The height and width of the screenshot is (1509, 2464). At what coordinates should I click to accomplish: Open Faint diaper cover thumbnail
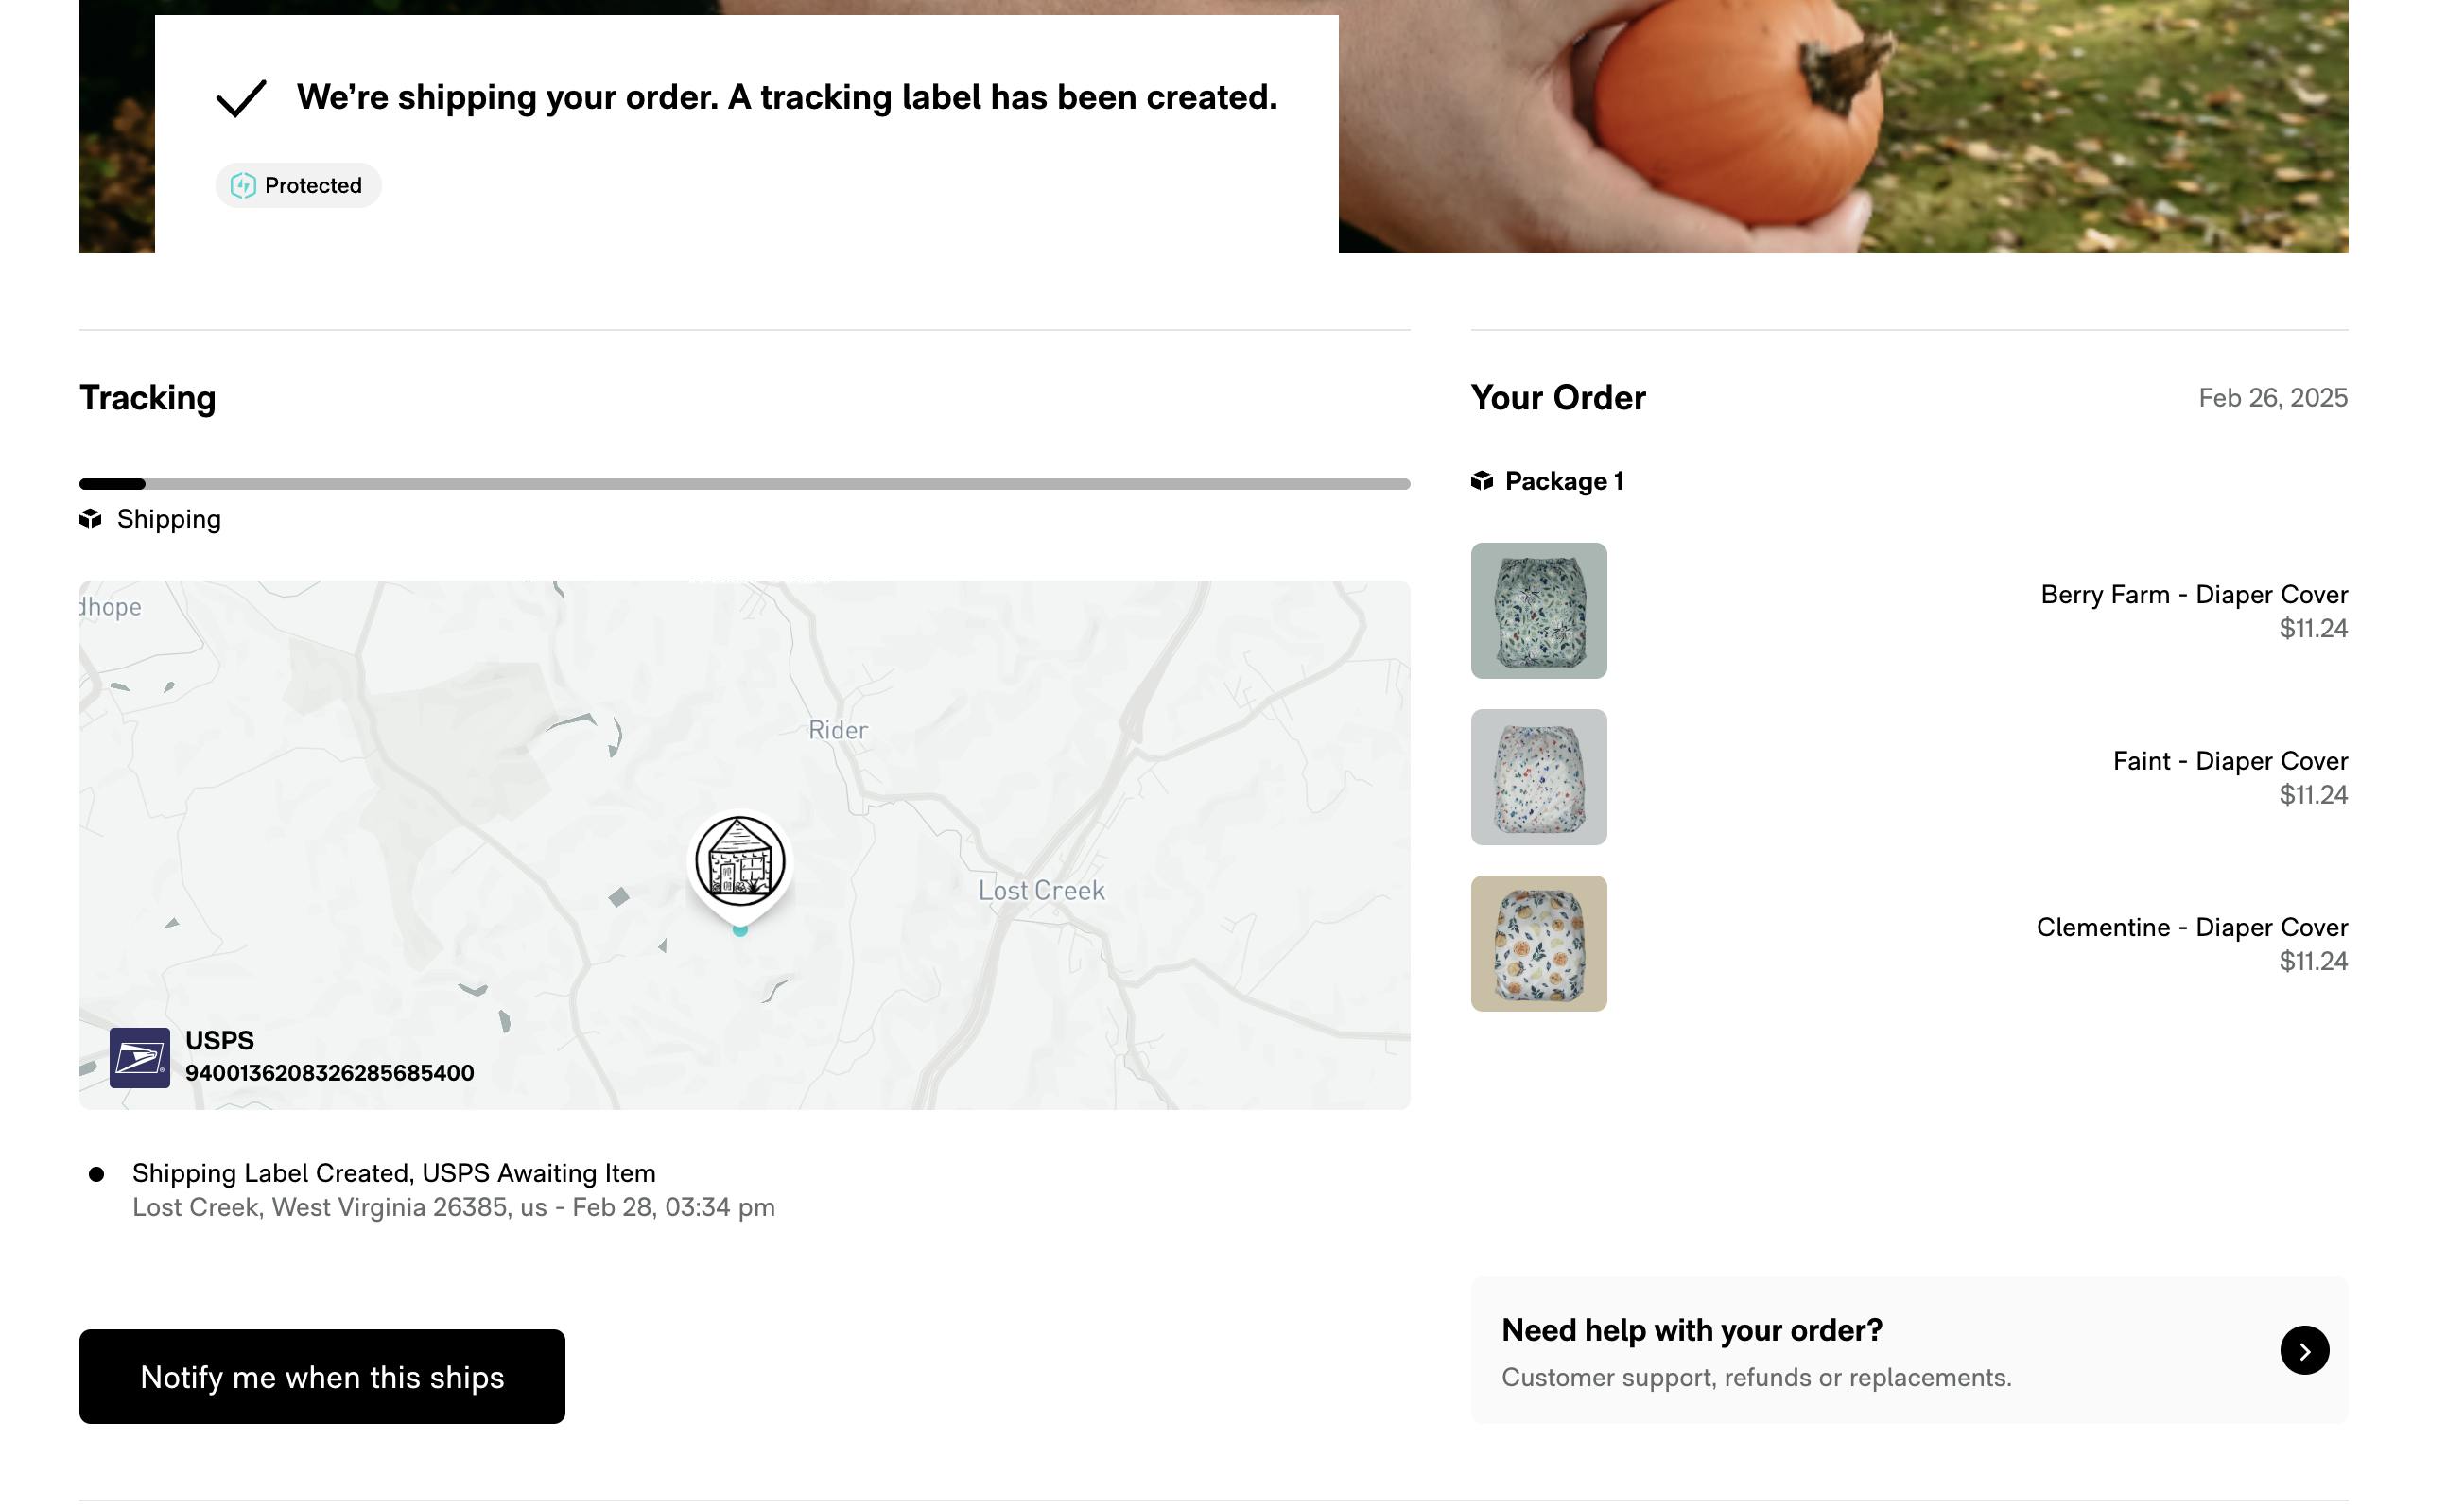(x=1538, y=777)
